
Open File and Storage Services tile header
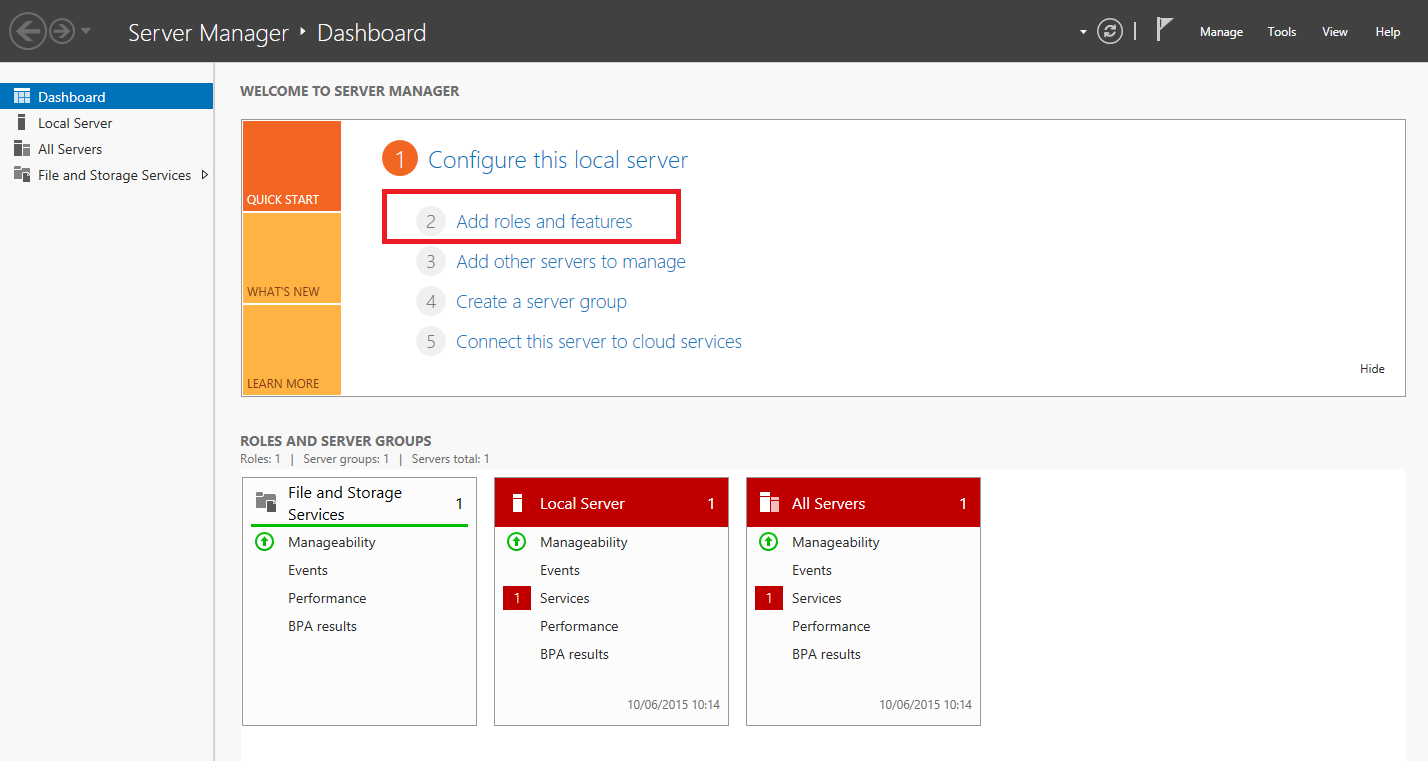359,503
